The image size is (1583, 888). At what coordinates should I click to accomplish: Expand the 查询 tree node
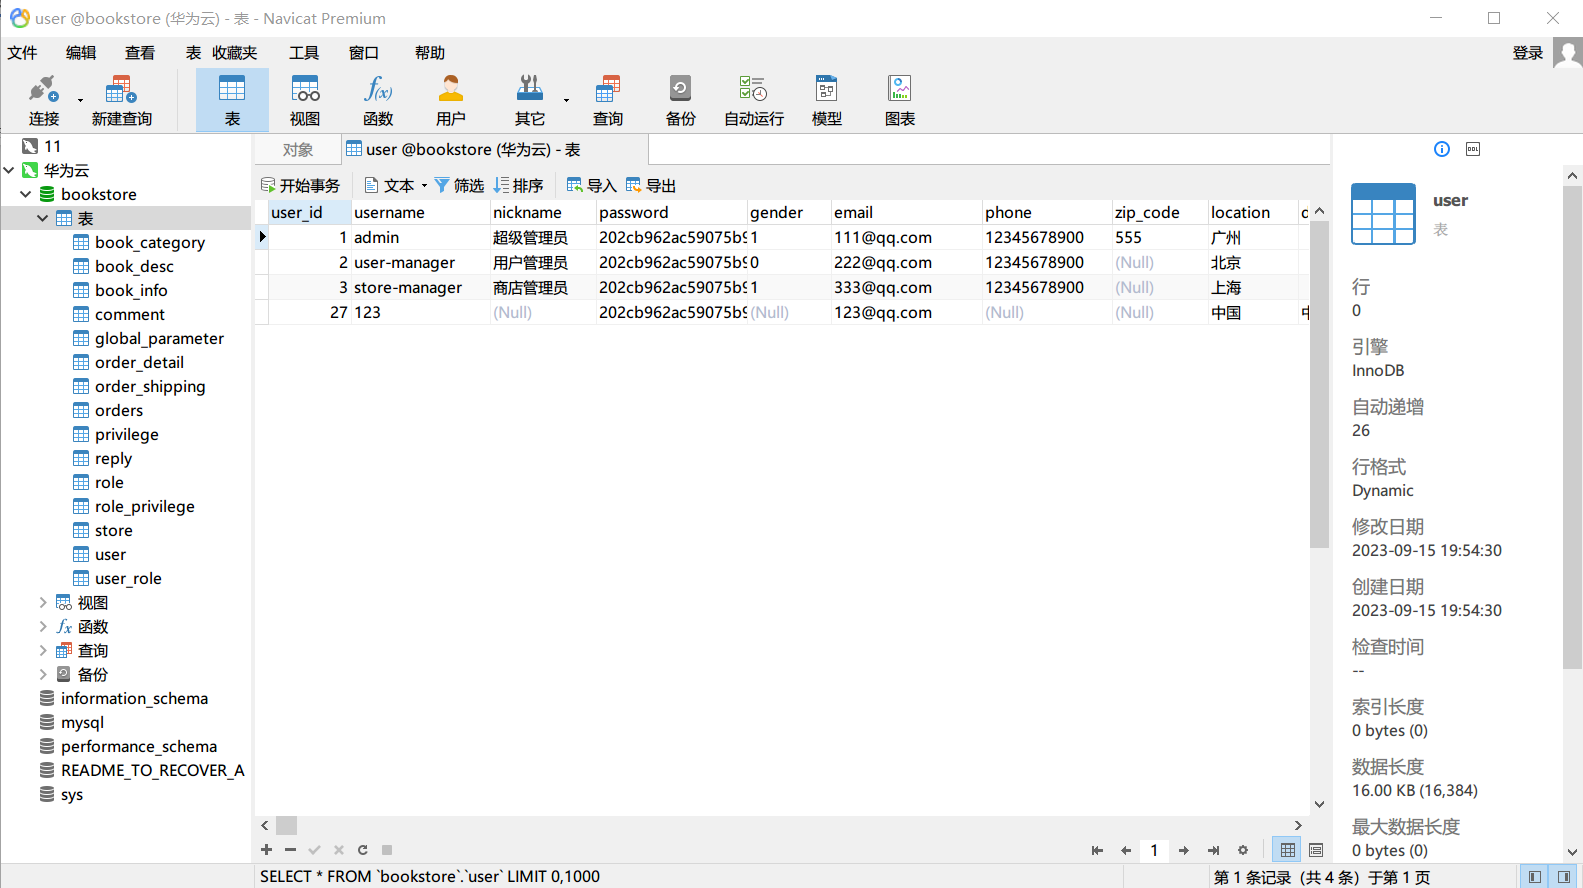point(43,650)
